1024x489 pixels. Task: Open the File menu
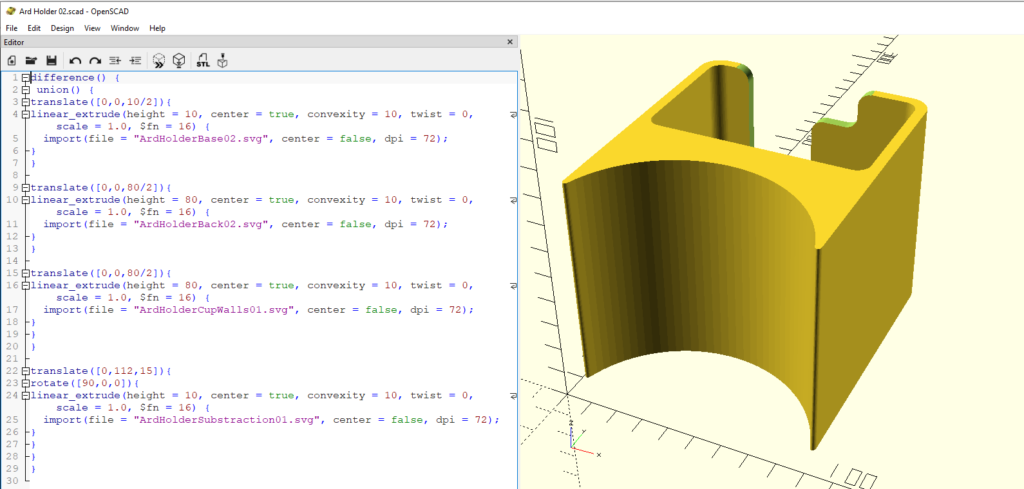11,28
